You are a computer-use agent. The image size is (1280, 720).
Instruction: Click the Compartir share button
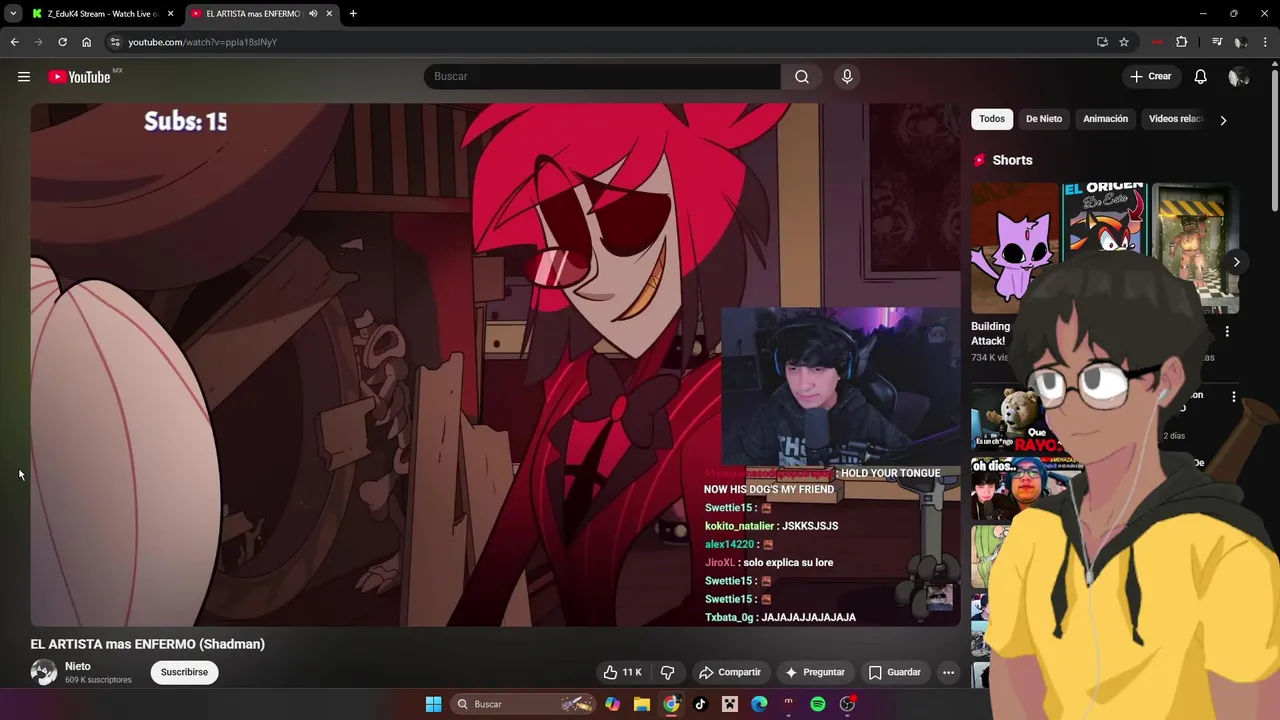pos(730,672)
